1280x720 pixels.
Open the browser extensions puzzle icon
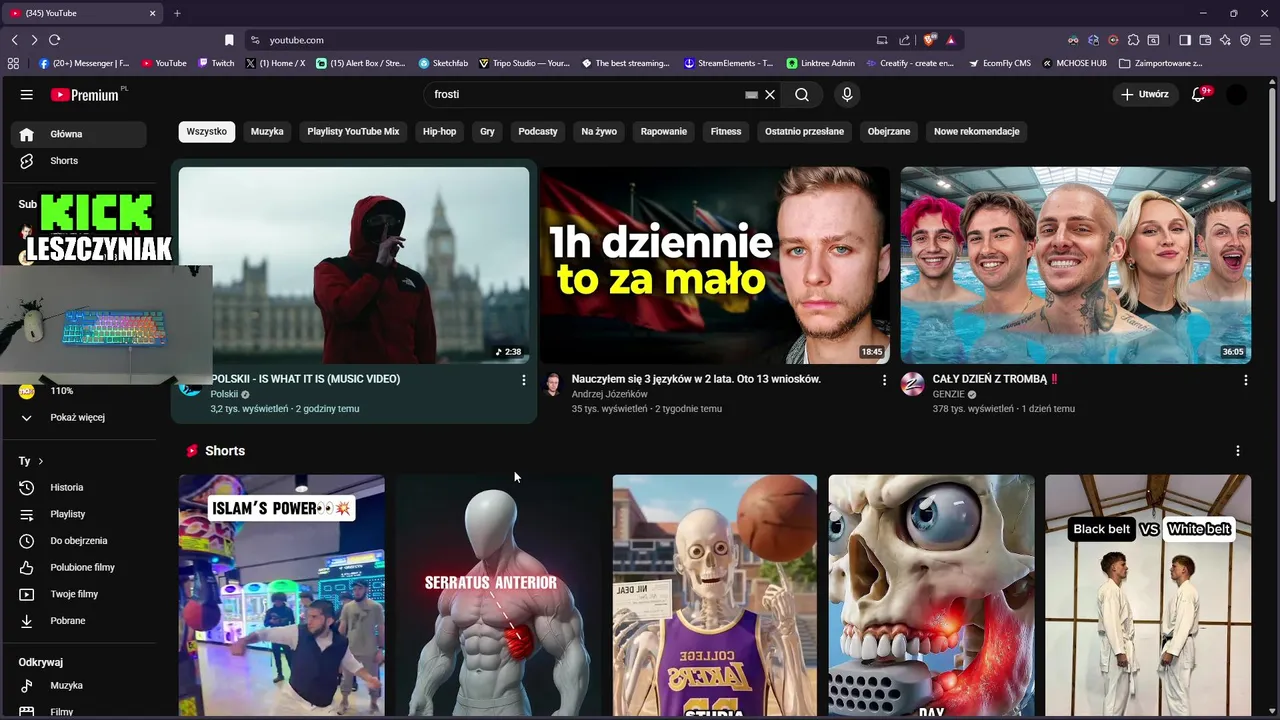pos(1133,40)
